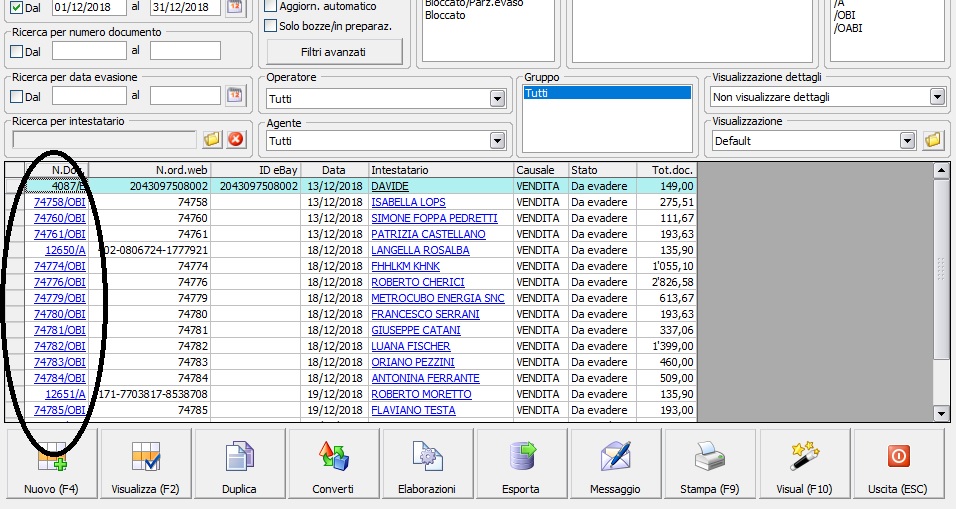Click the Nuovo (F4) new document button

[x=54, y=464]
